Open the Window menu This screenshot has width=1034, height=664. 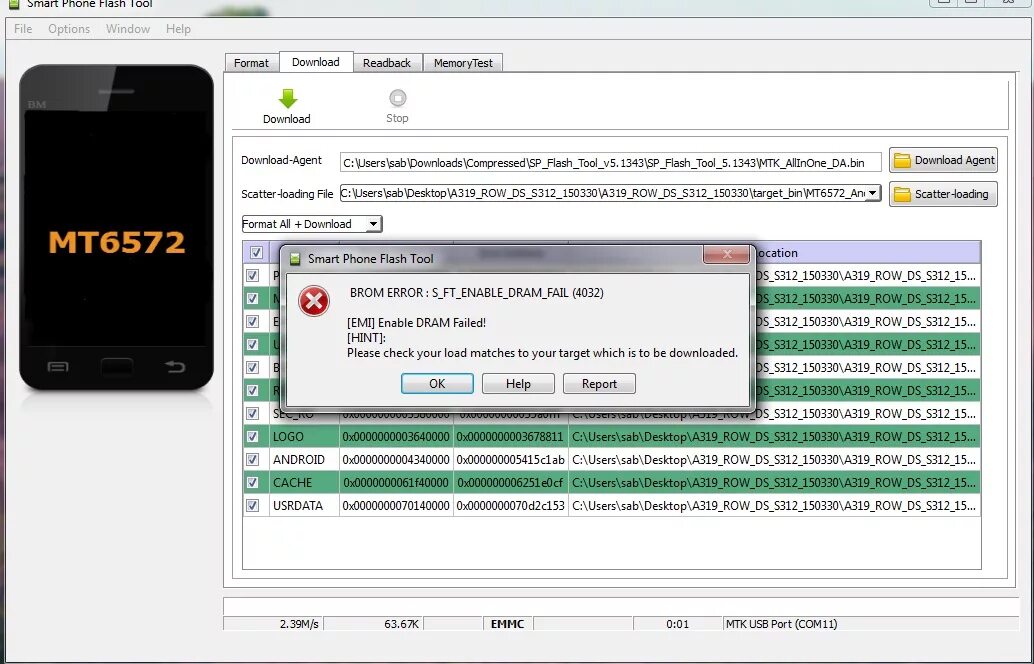128,29
